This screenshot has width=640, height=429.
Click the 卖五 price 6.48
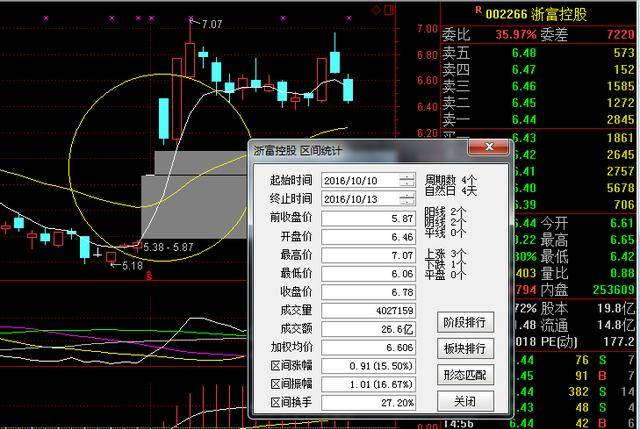(x=524, y=53)
